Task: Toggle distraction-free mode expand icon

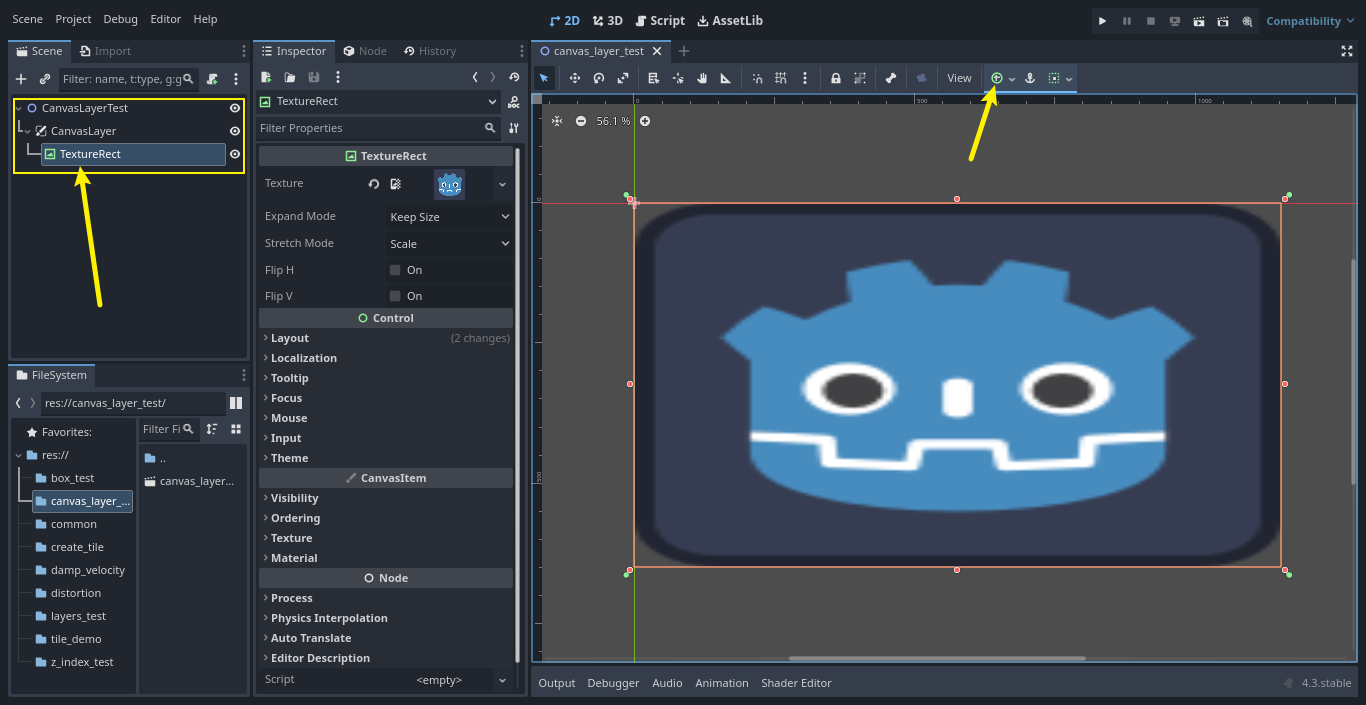Action: pos(1346,51)
